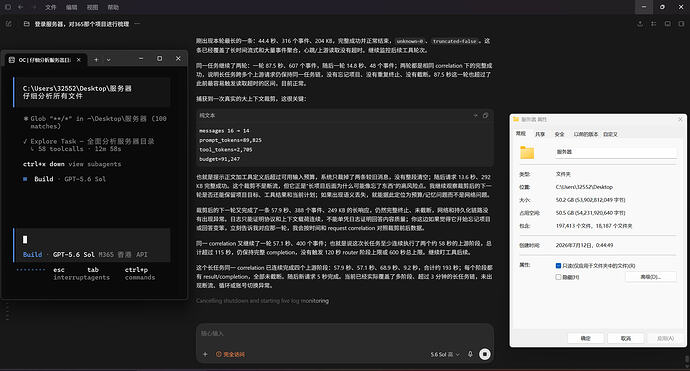Switch to the 共享 tab in the properties dialog
Screen dimensions: 690x371
click(540, 134)
